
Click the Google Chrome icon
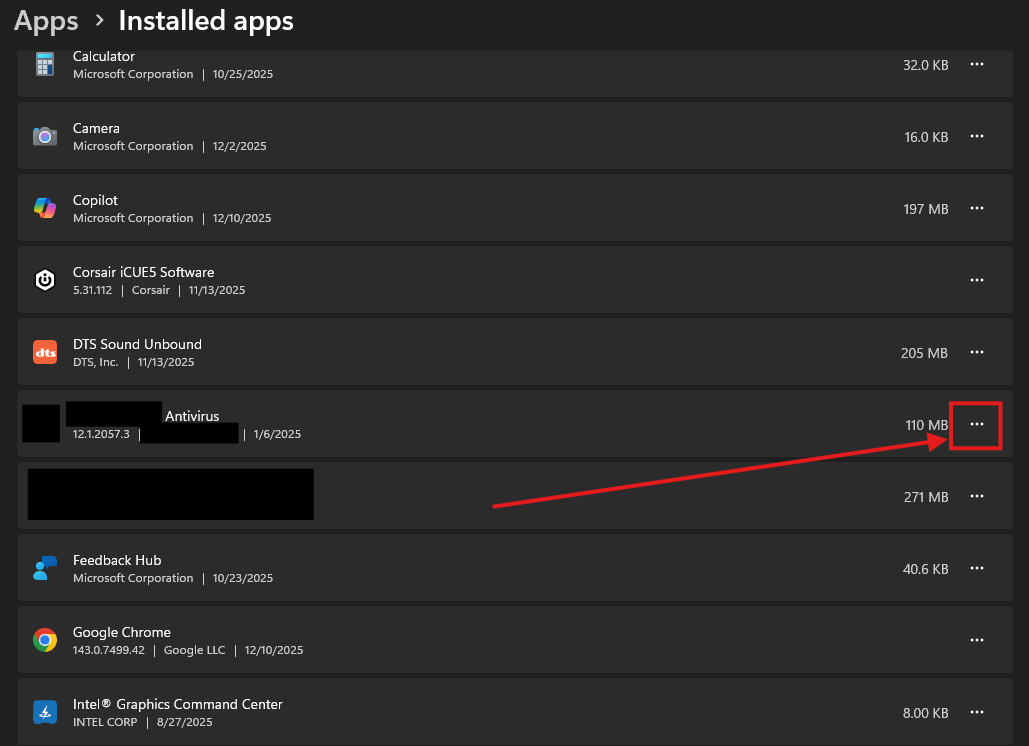pyautogui.click(x=45, y=640)
